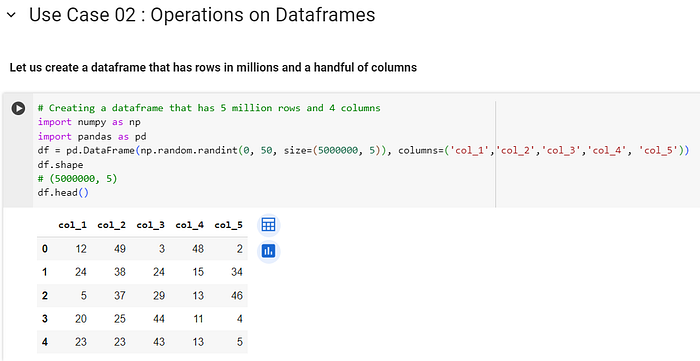The width and height of the screenshot is (700, 361).
Task: Click the 'col_5' column header
Action: coord(229,225)
